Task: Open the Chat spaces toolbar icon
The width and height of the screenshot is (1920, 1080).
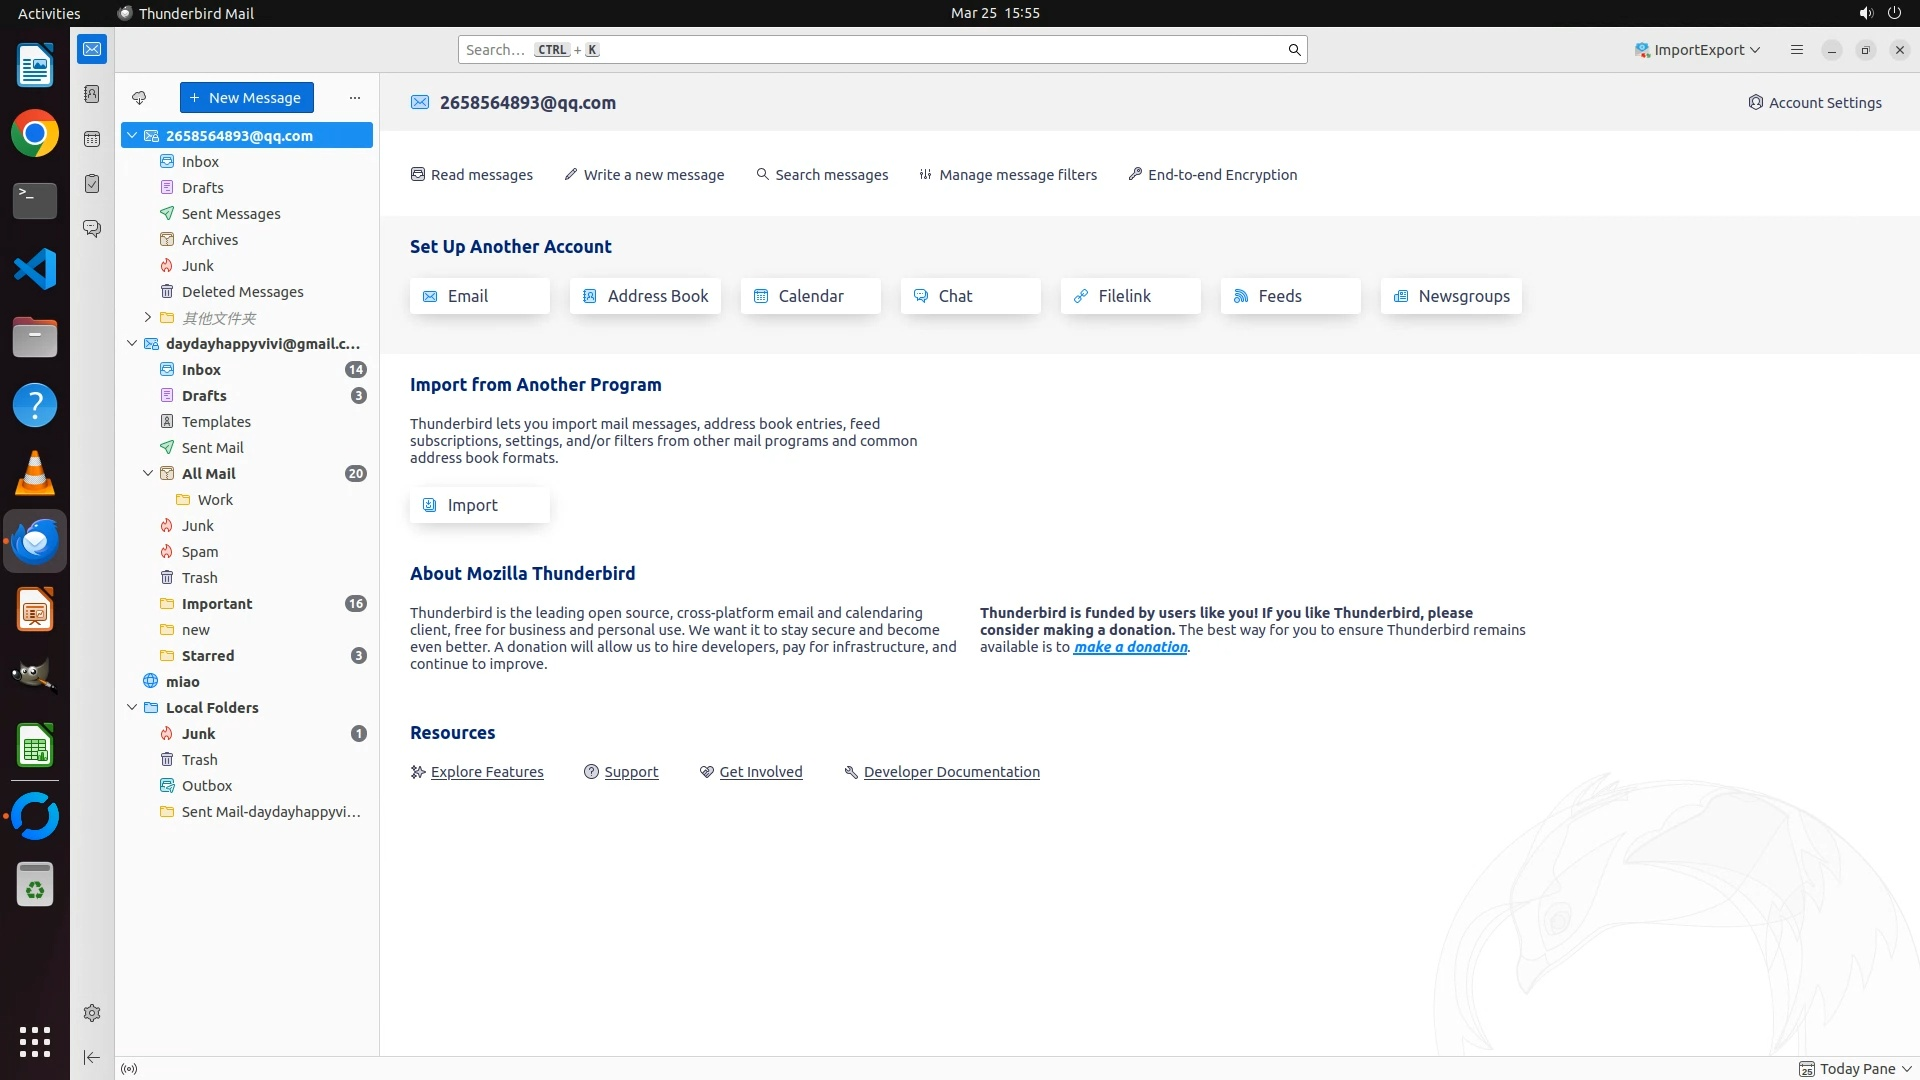Action: point(92,229)
